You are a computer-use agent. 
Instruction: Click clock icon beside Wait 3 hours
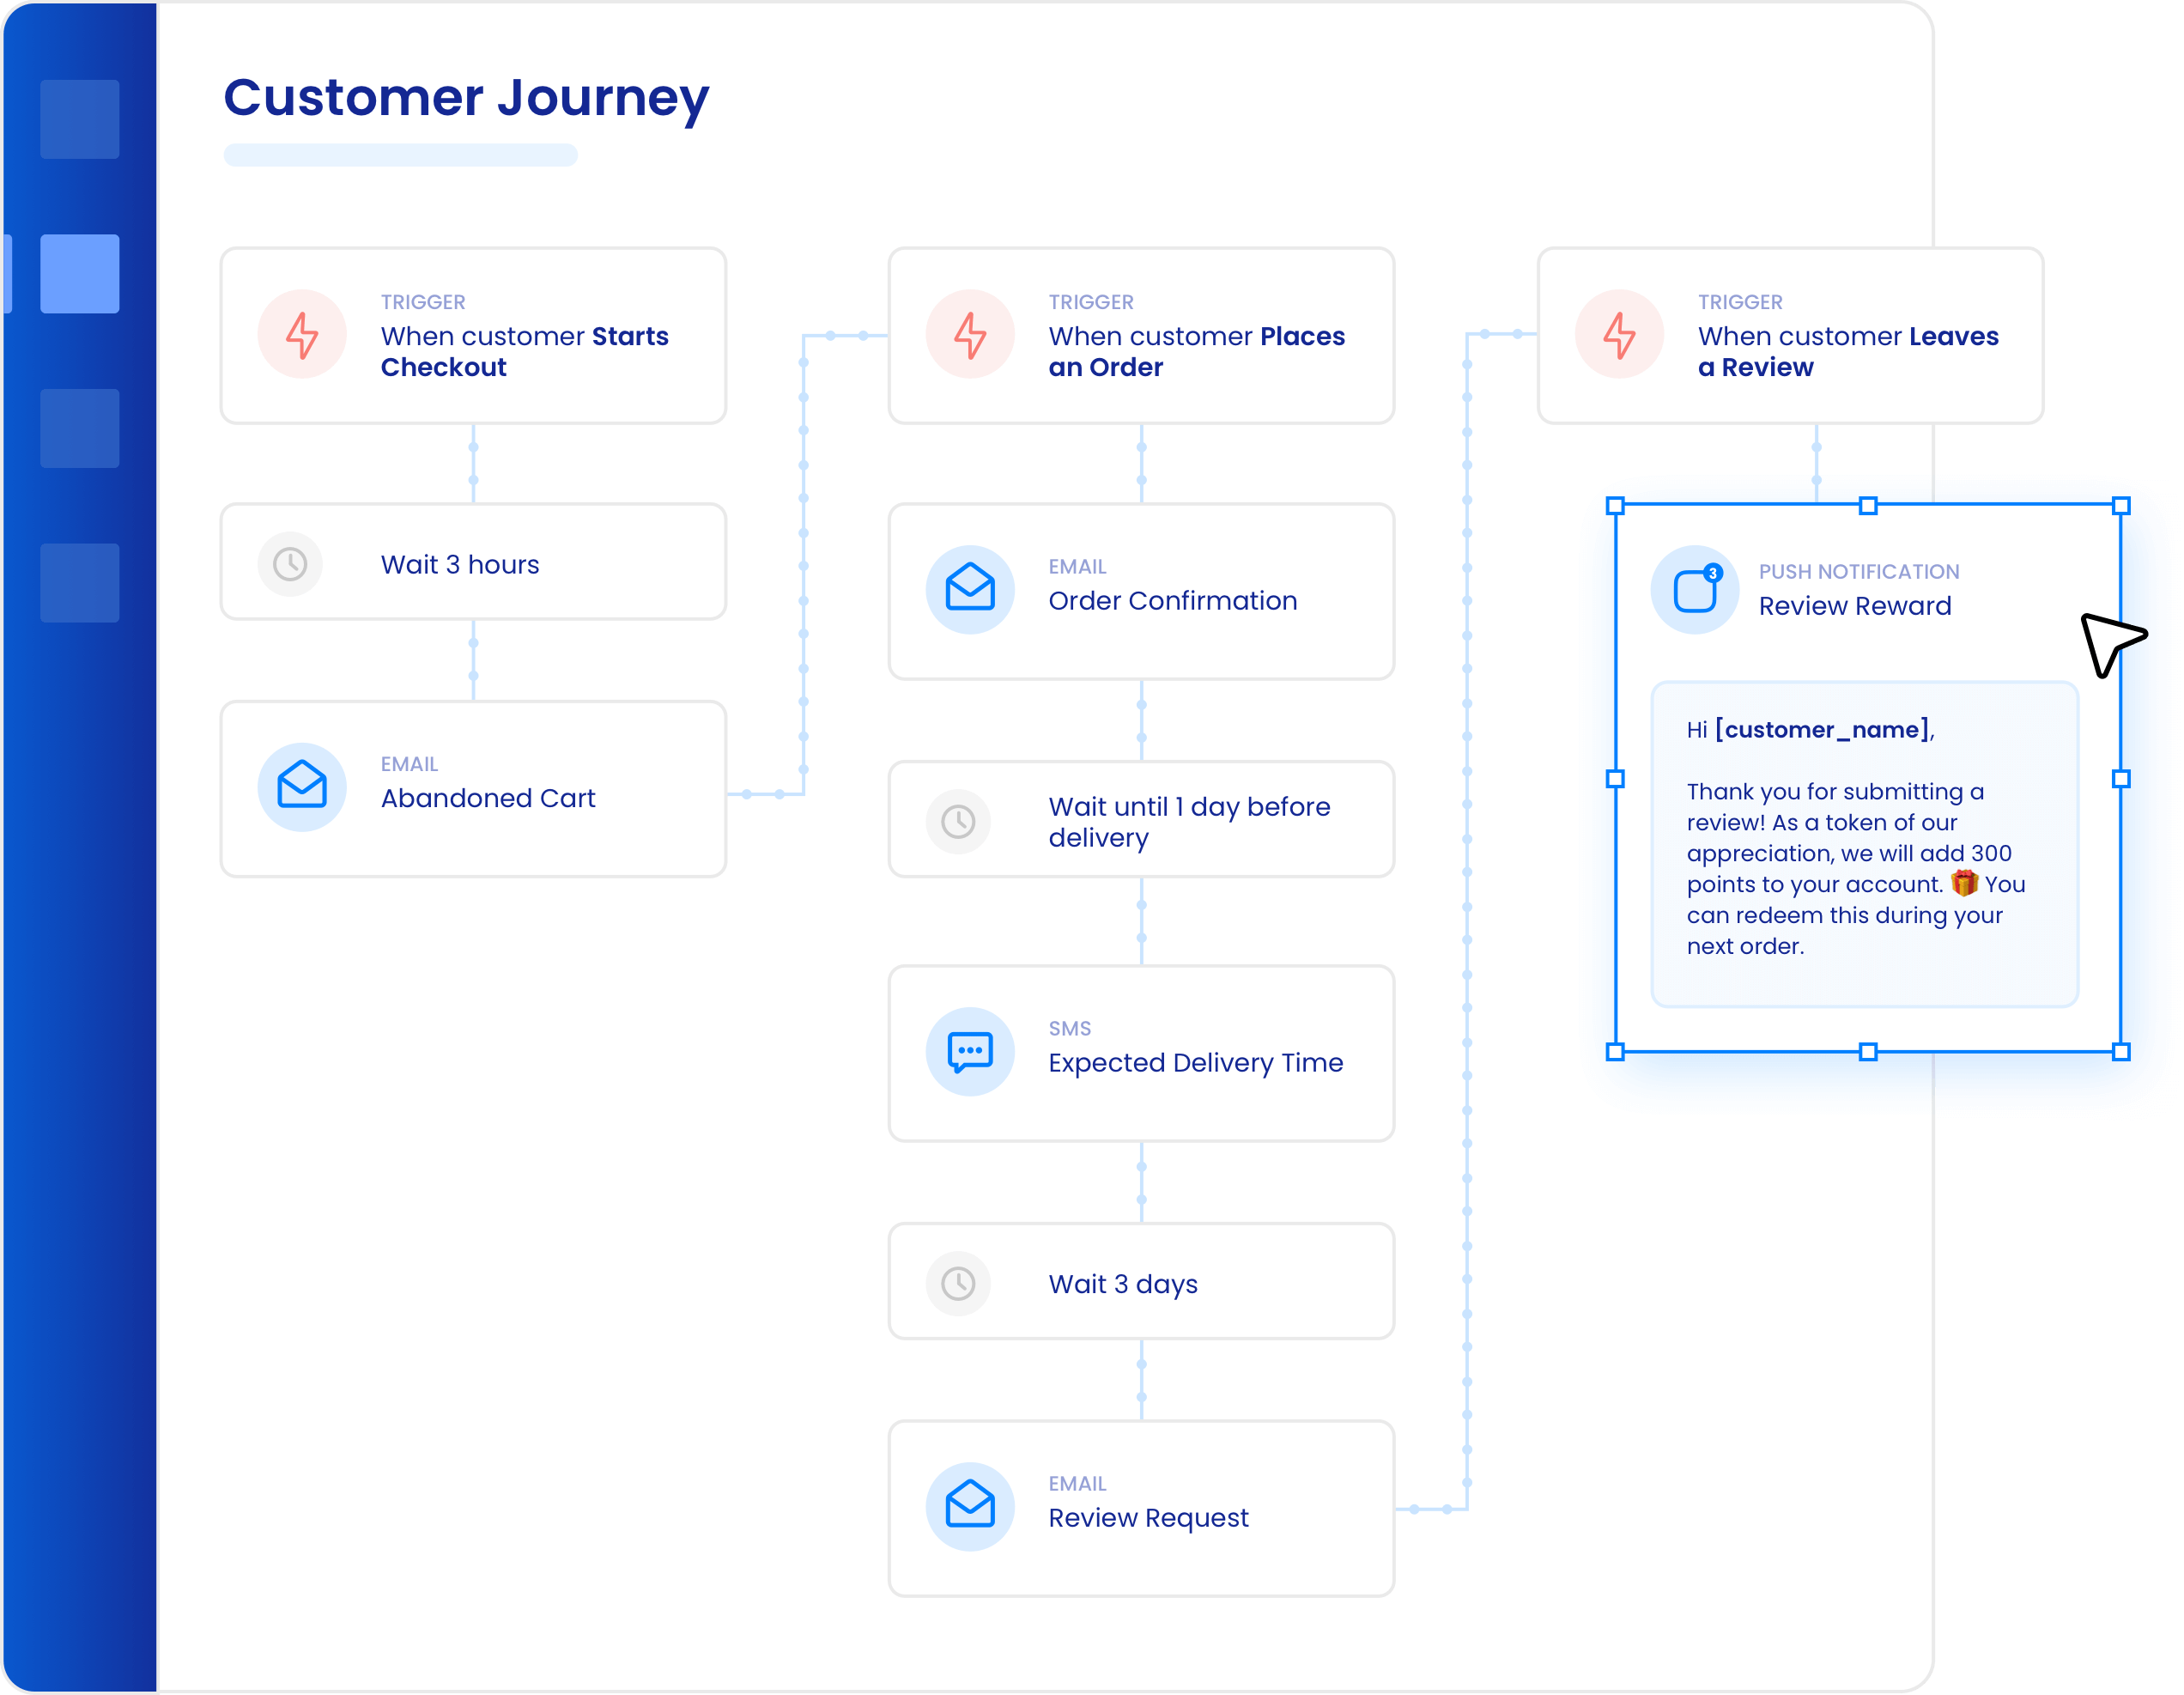click(x=290, y=564)
